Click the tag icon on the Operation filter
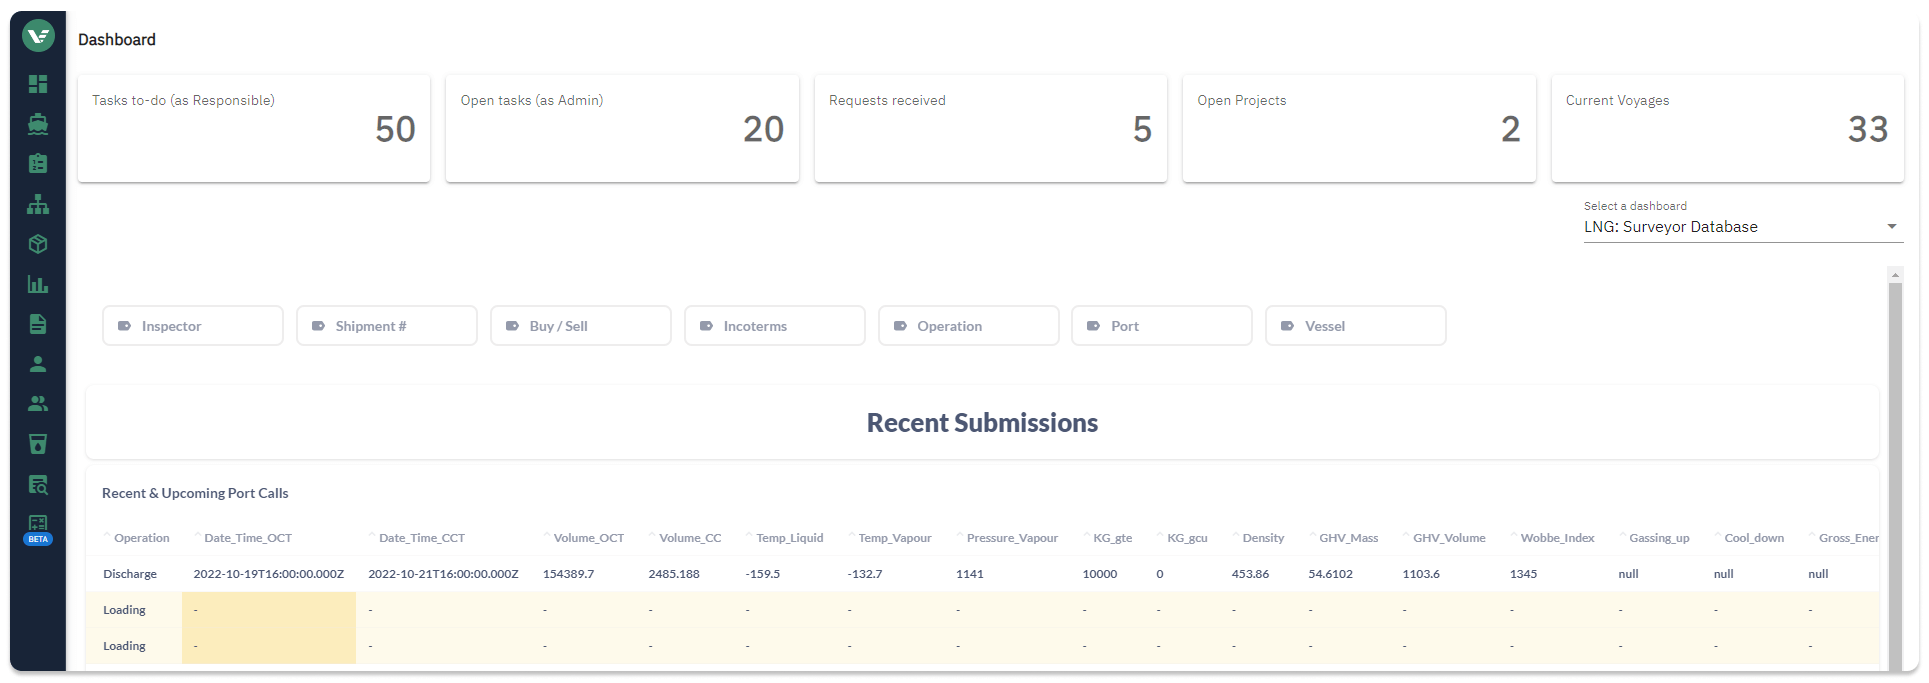1929x683 pixels. [901, 326]
